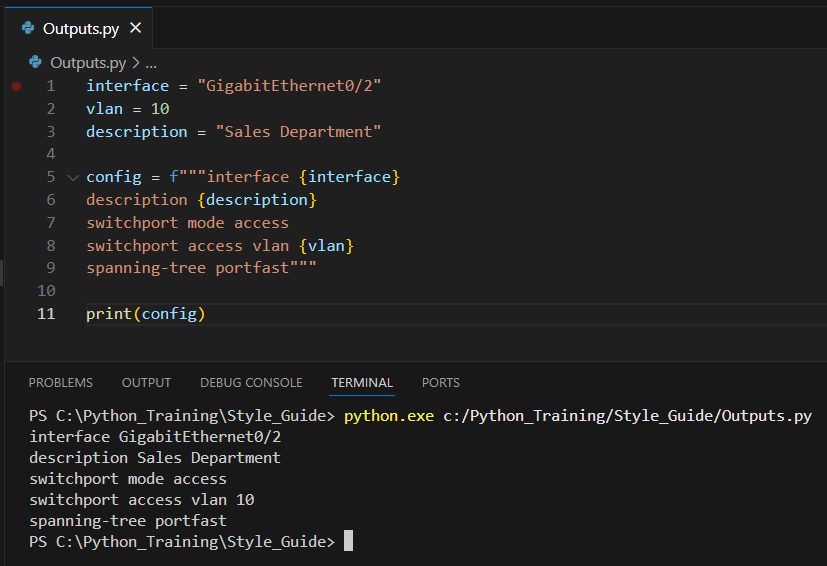
Task: Click {description} placeholder on line 6
Action: (257, 200)
